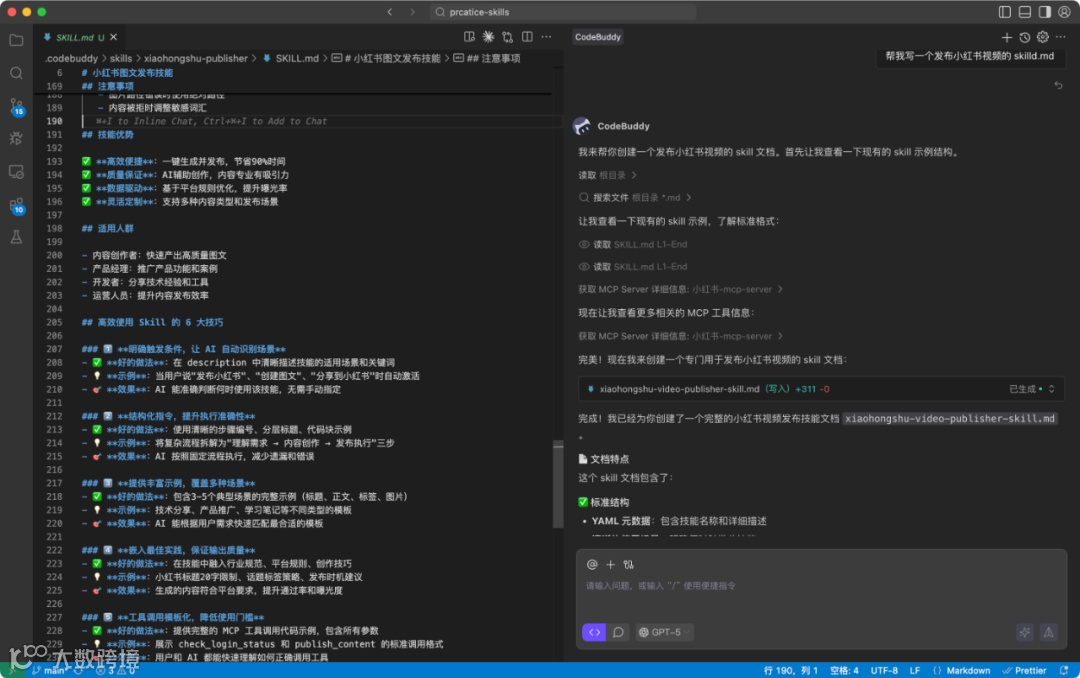Toggle the bottom panel layout

coord(1025,12)
